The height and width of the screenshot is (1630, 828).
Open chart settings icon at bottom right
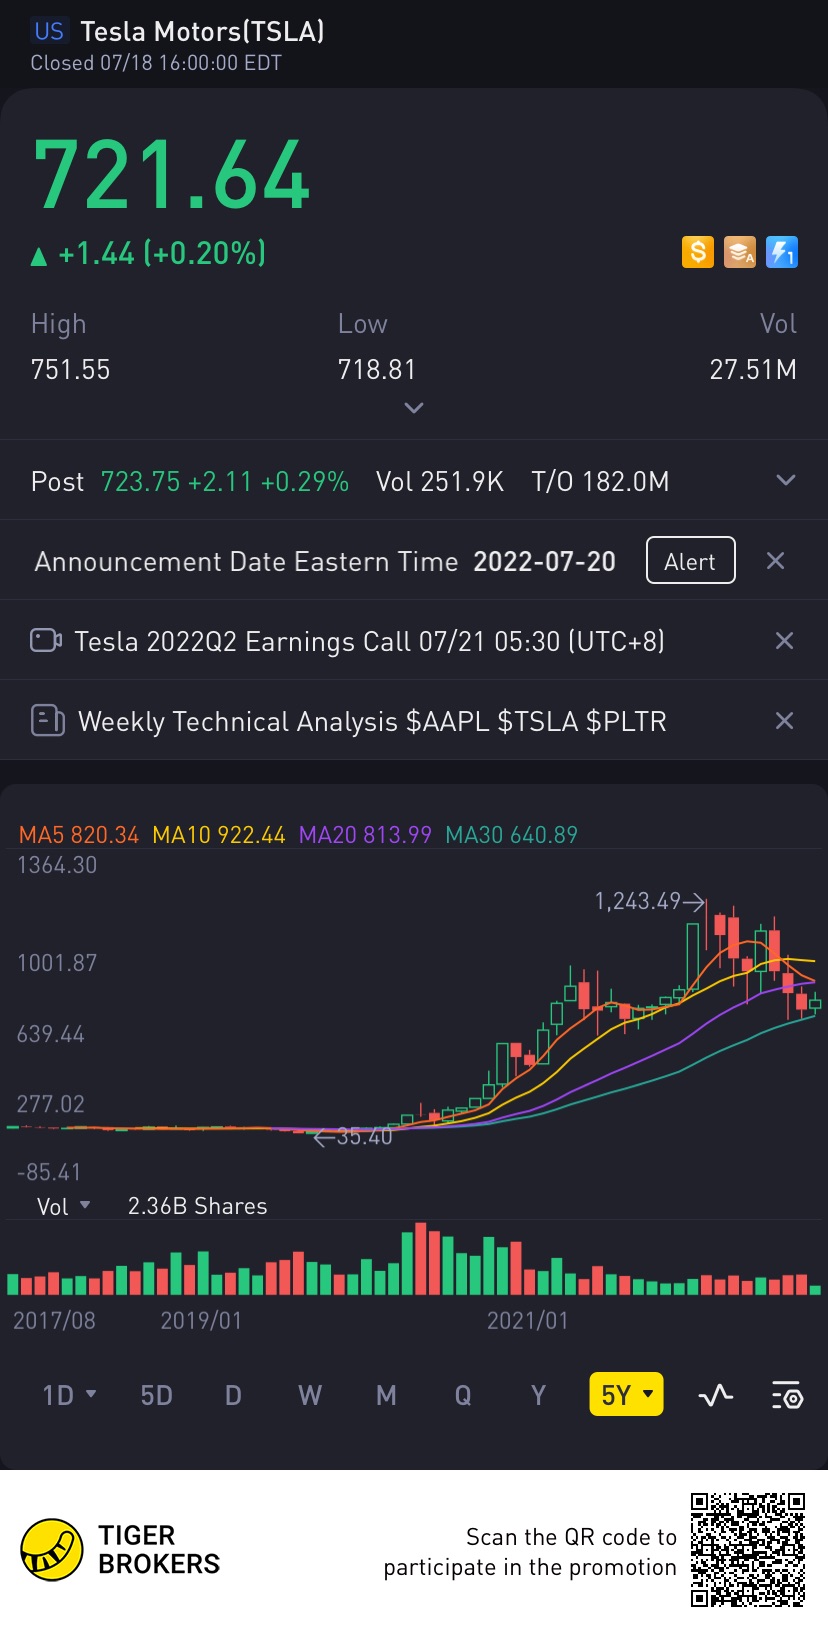pos(787,1395)
